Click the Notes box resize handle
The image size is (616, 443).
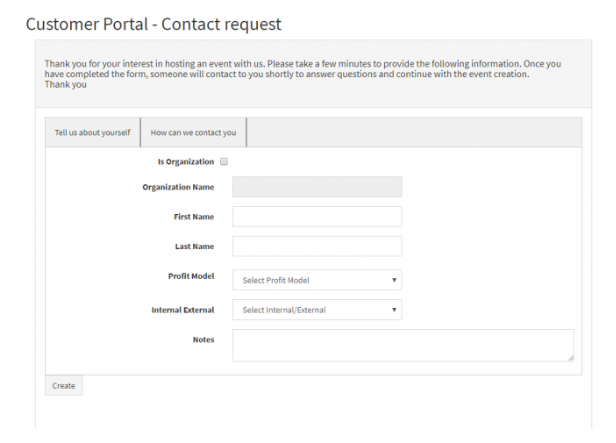tap(570, 357)
